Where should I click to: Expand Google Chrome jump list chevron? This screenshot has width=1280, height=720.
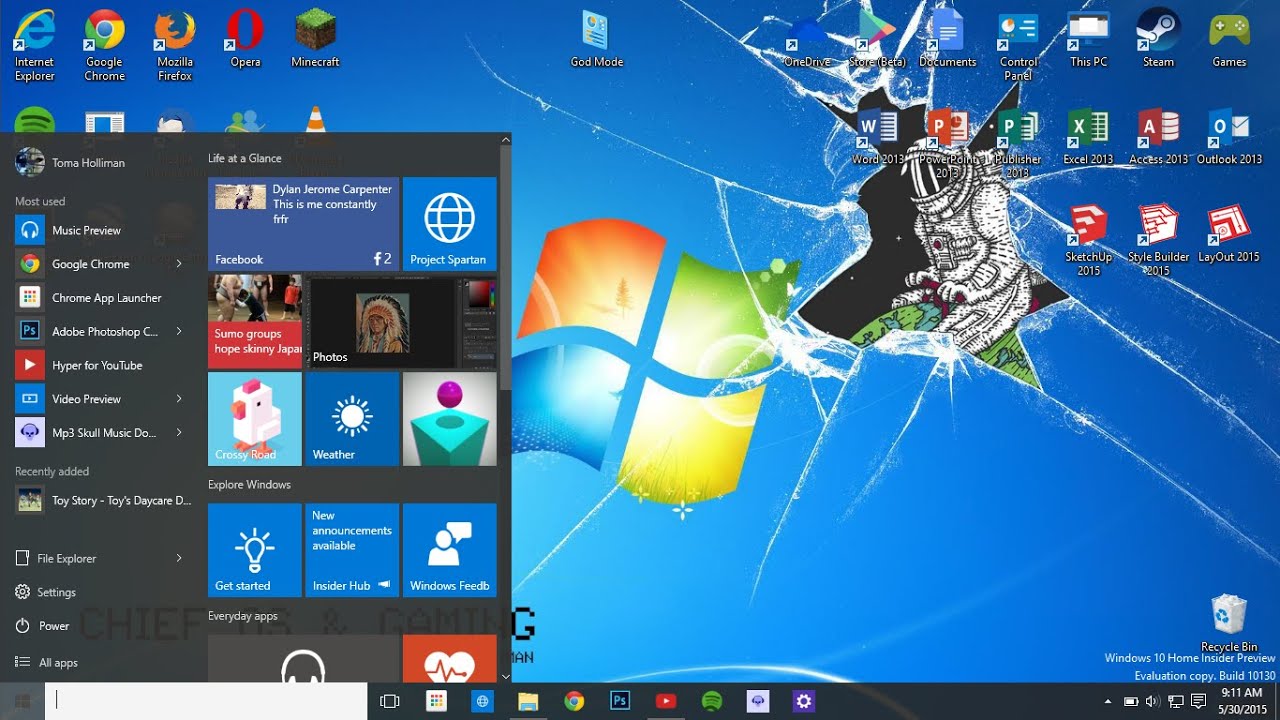point(179,264)
